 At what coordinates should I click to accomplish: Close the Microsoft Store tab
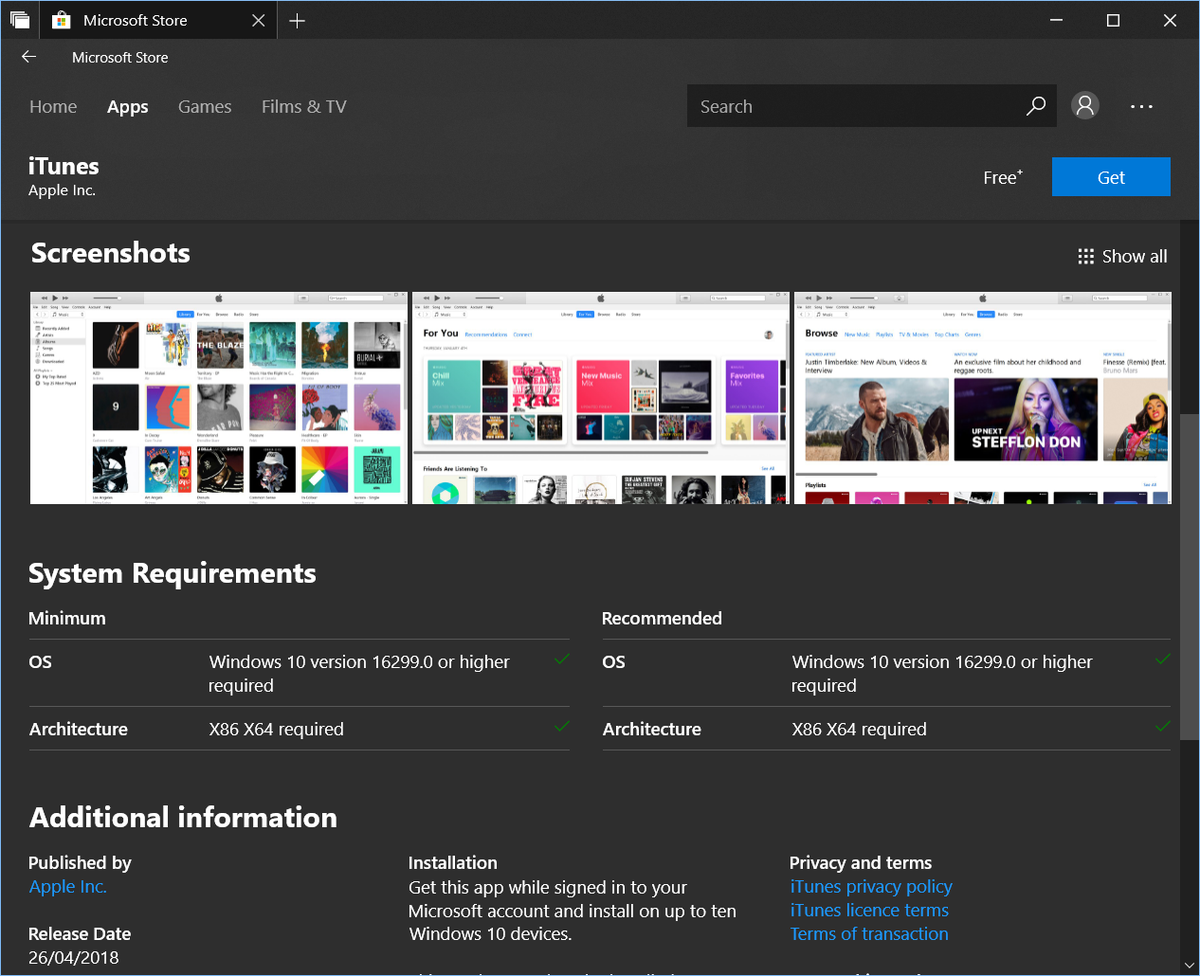pos(259,20)
